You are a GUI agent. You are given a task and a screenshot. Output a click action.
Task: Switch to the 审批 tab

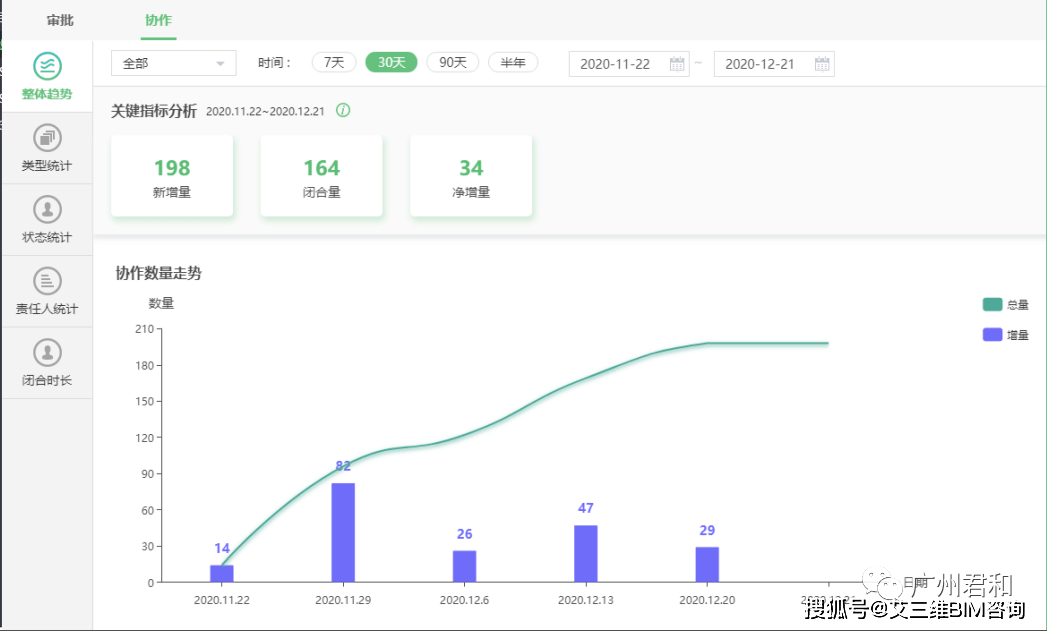(x=60, y=20)
